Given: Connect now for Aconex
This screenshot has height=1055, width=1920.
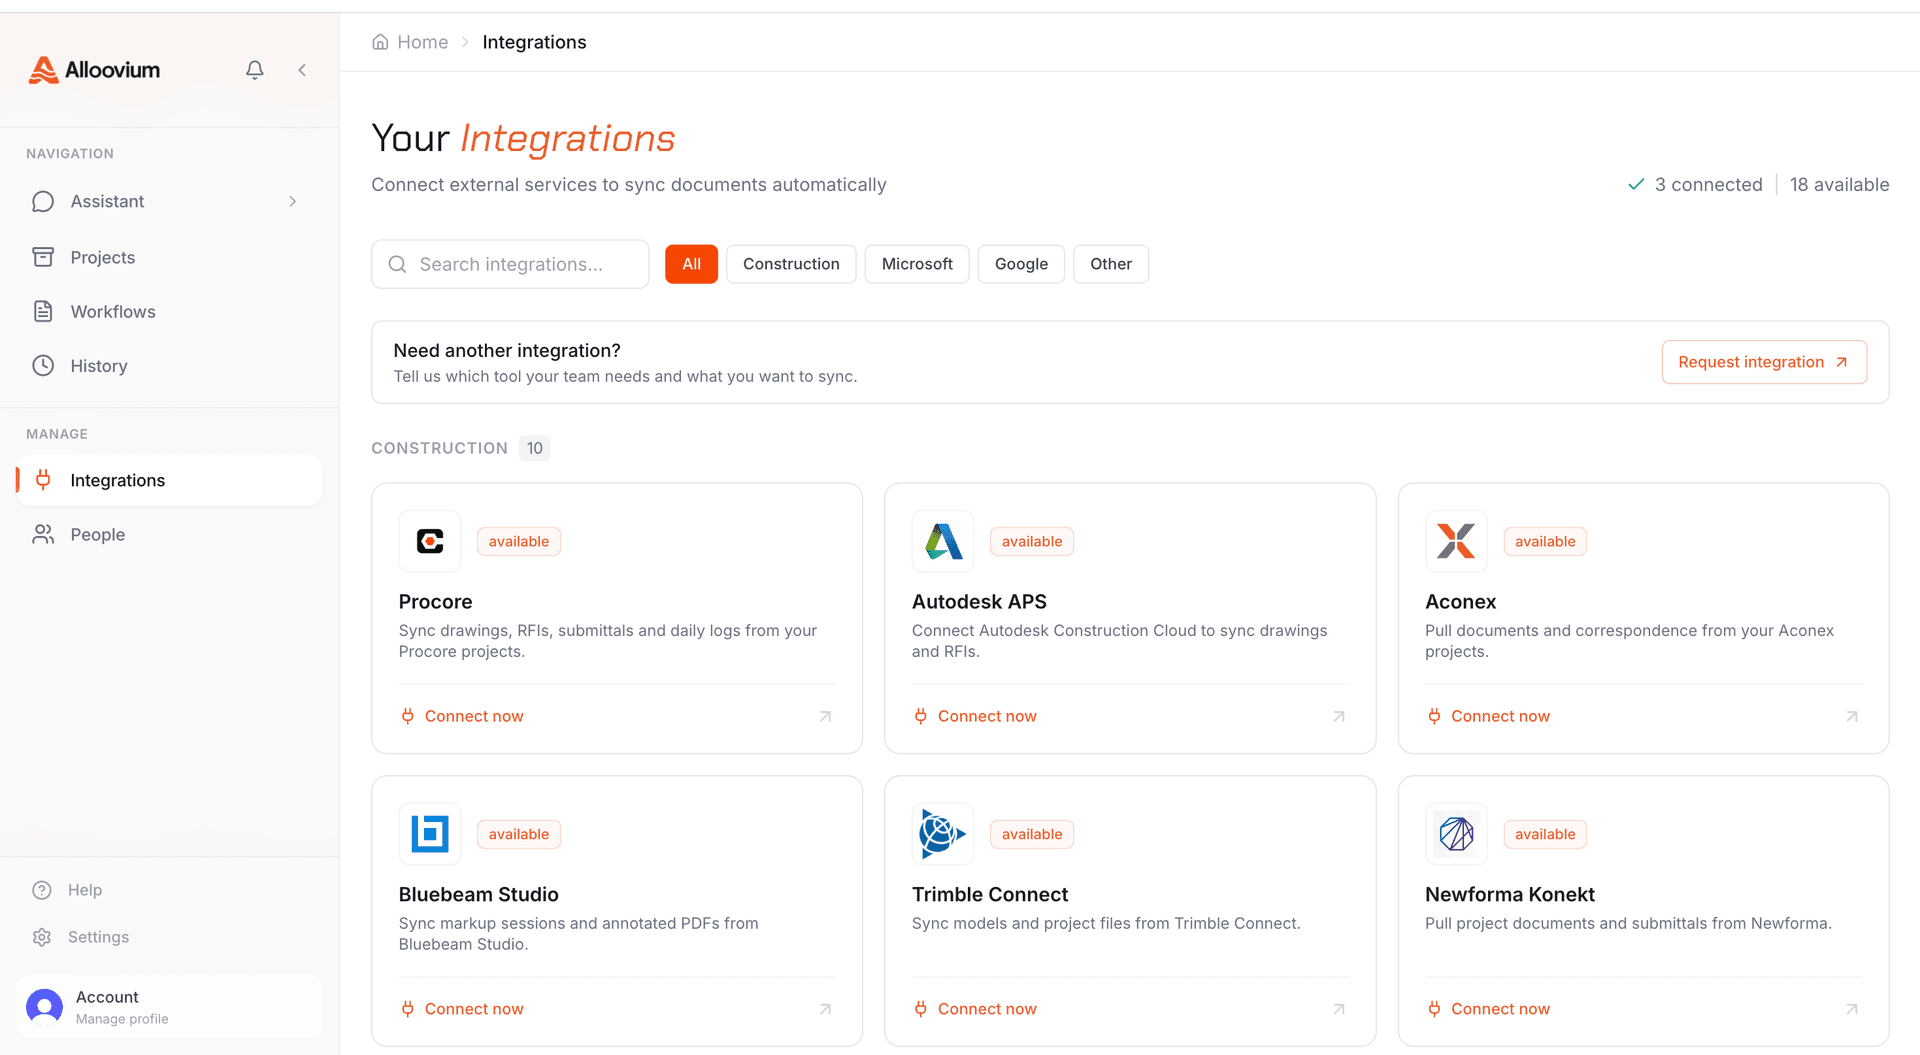Looking at the screenshot, I should point(1488,716).
